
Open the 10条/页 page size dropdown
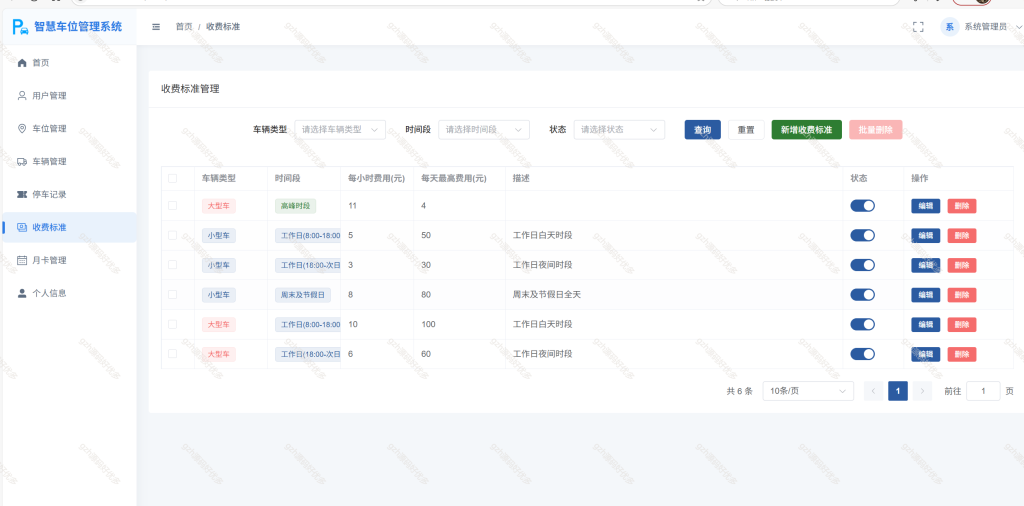(x=808, y=391)
